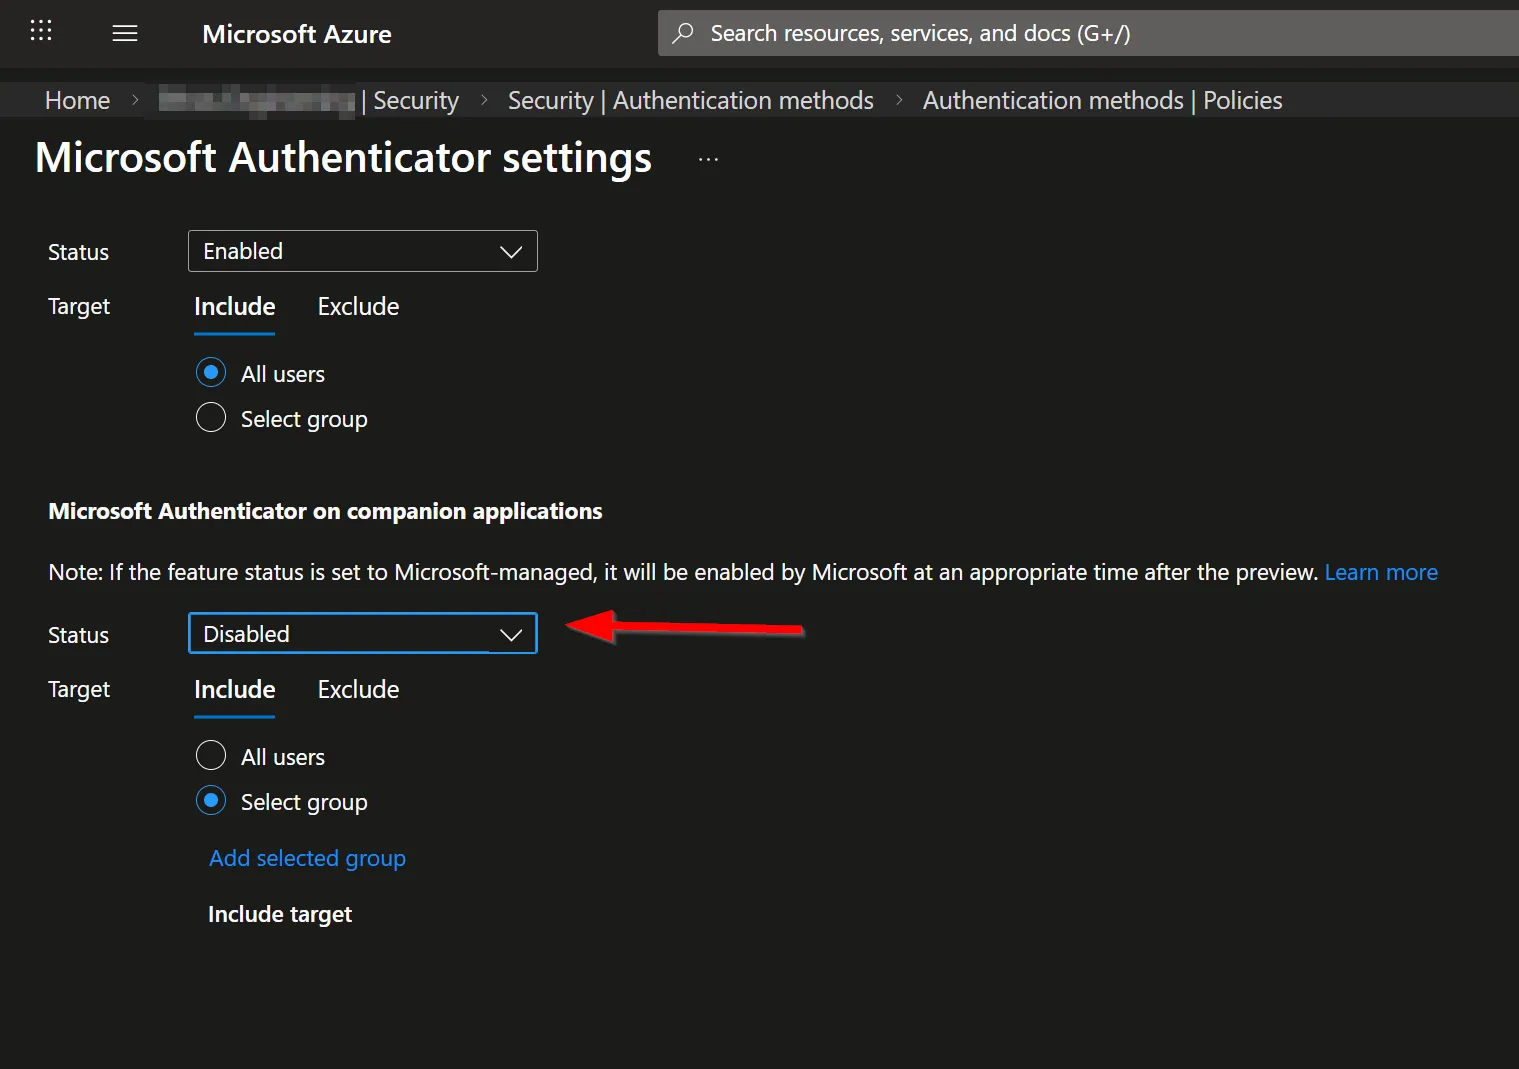Select All users for companion applications
1519x1069 pixels.
coord(211,756)
